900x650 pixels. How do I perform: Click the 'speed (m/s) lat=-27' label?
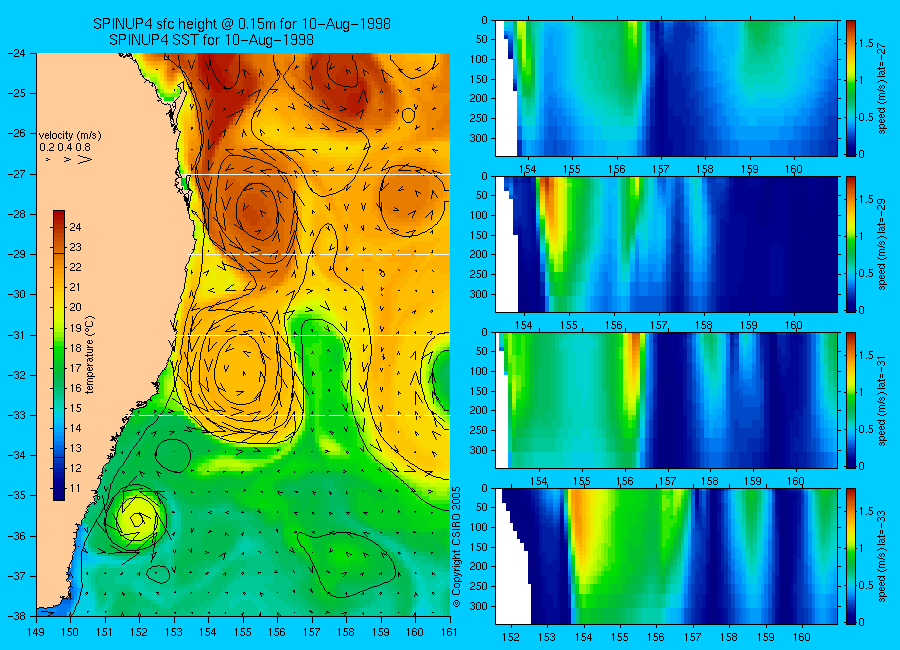[882, 88]
